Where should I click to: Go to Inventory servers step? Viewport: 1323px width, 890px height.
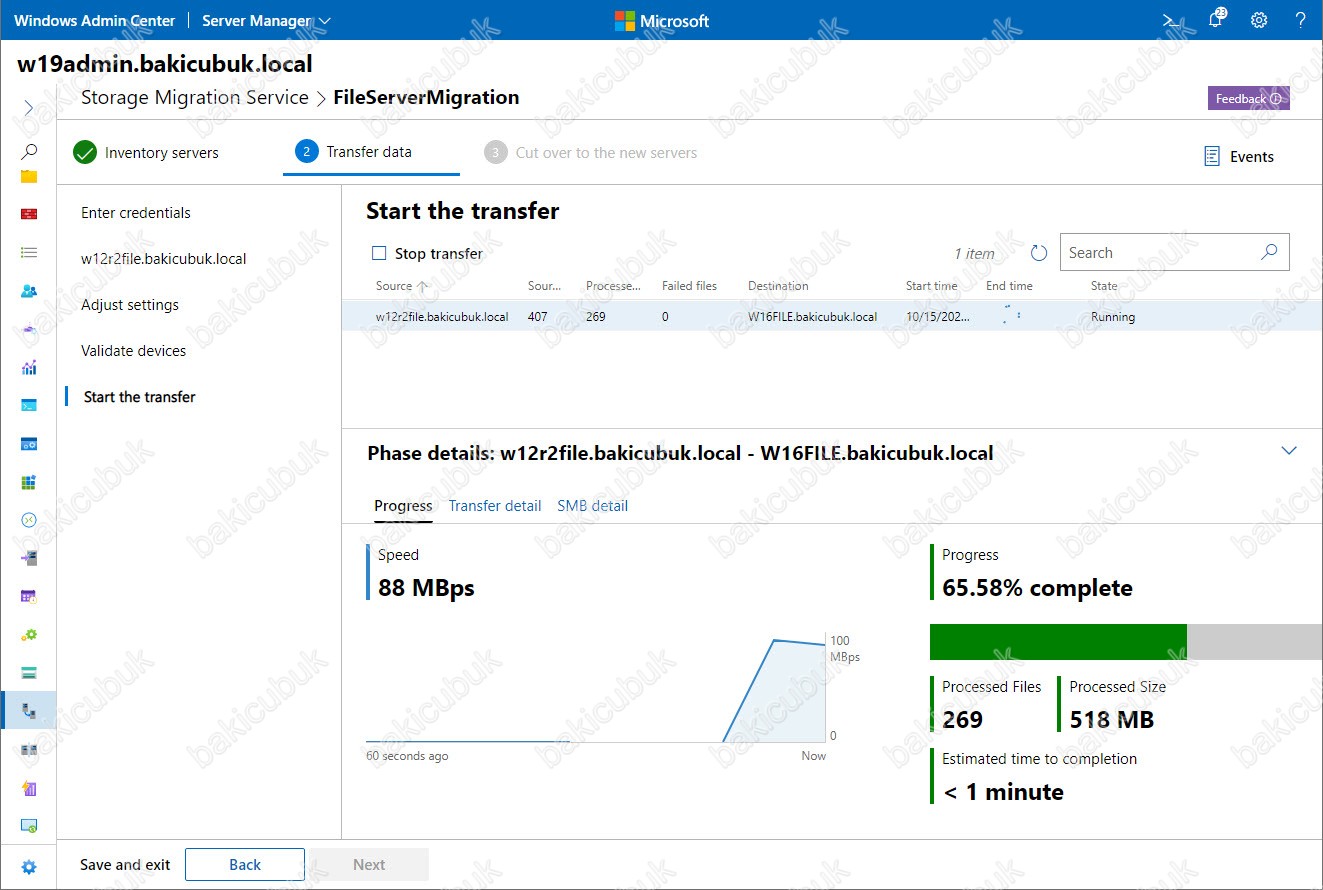tap(146, 153)
